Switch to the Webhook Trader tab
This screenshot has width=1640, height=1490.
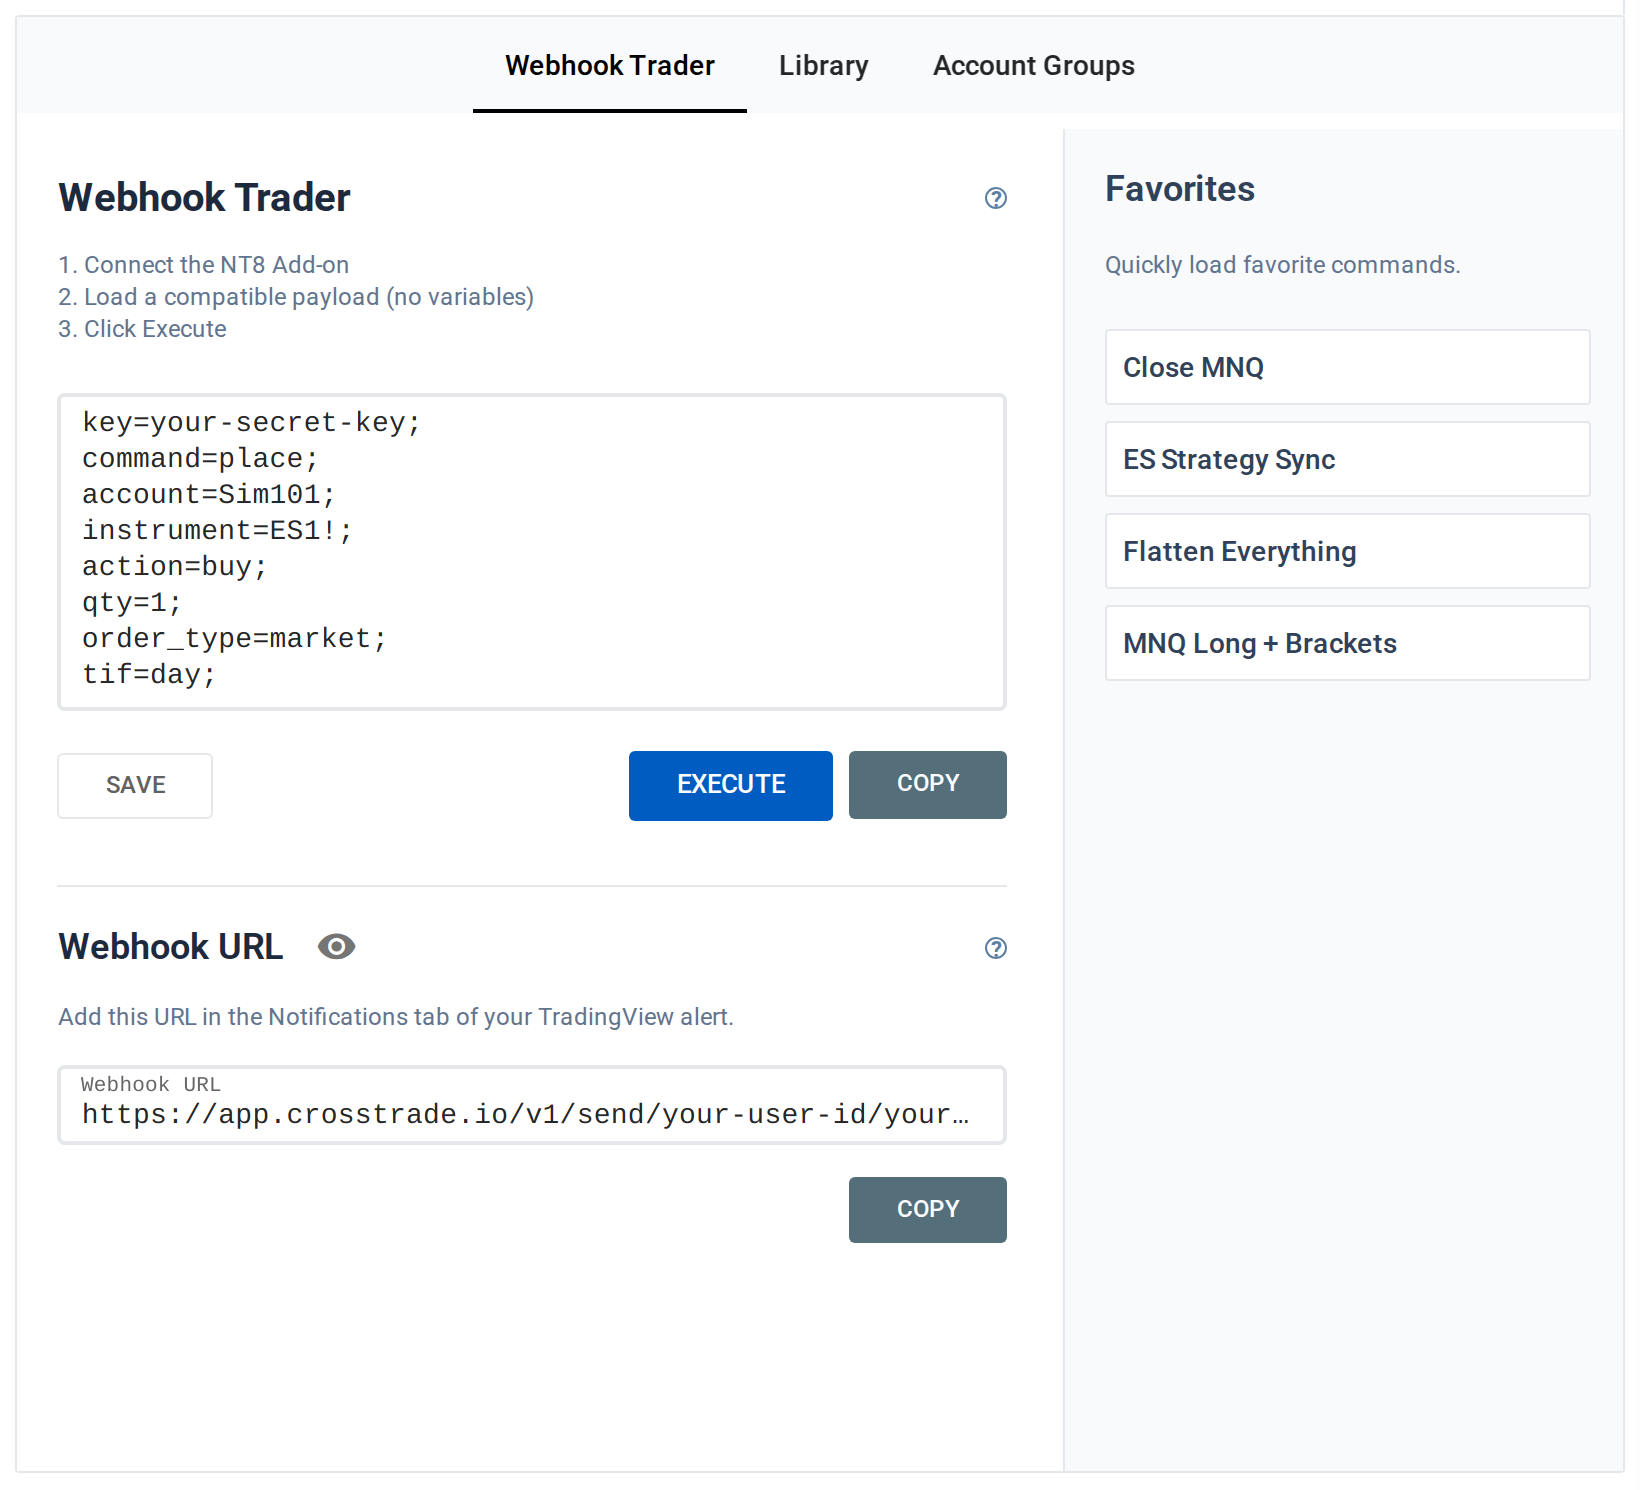tap(610, 66)
